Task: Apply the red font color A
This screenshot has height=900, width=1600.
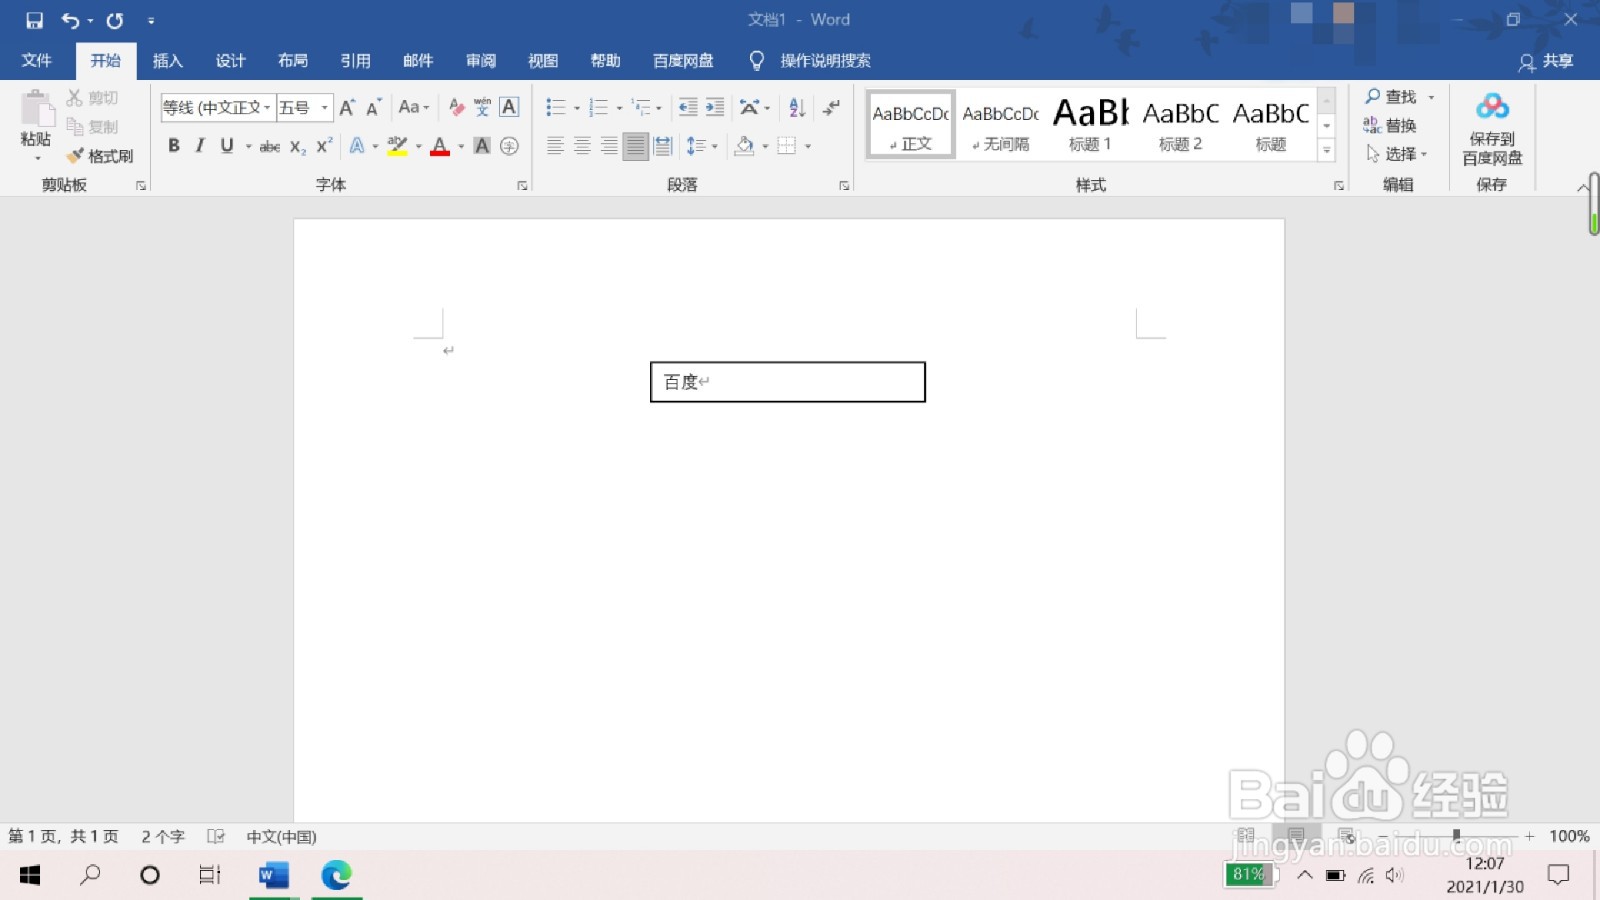Action: 440,146
